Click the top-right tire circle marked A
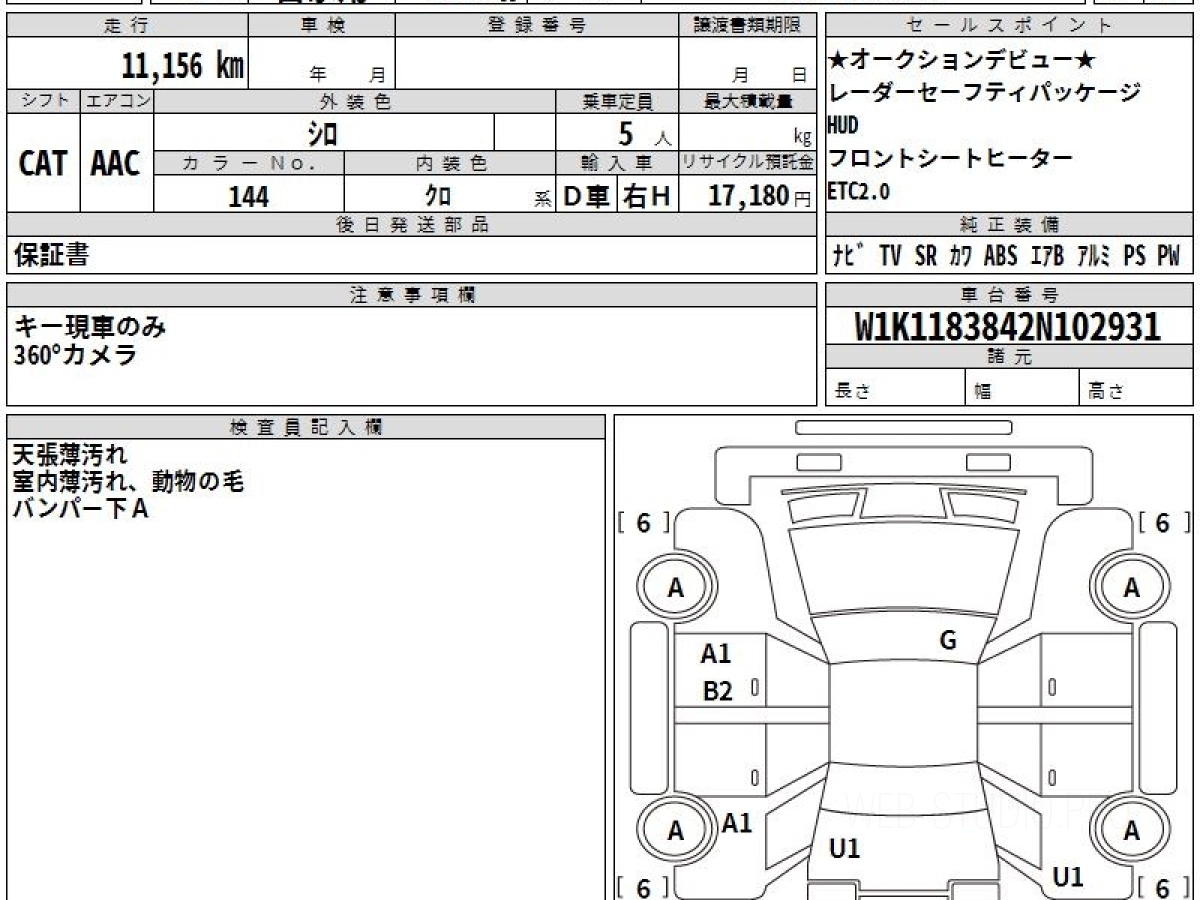This screenshot has width=1200, height=900. (1131, 589)
